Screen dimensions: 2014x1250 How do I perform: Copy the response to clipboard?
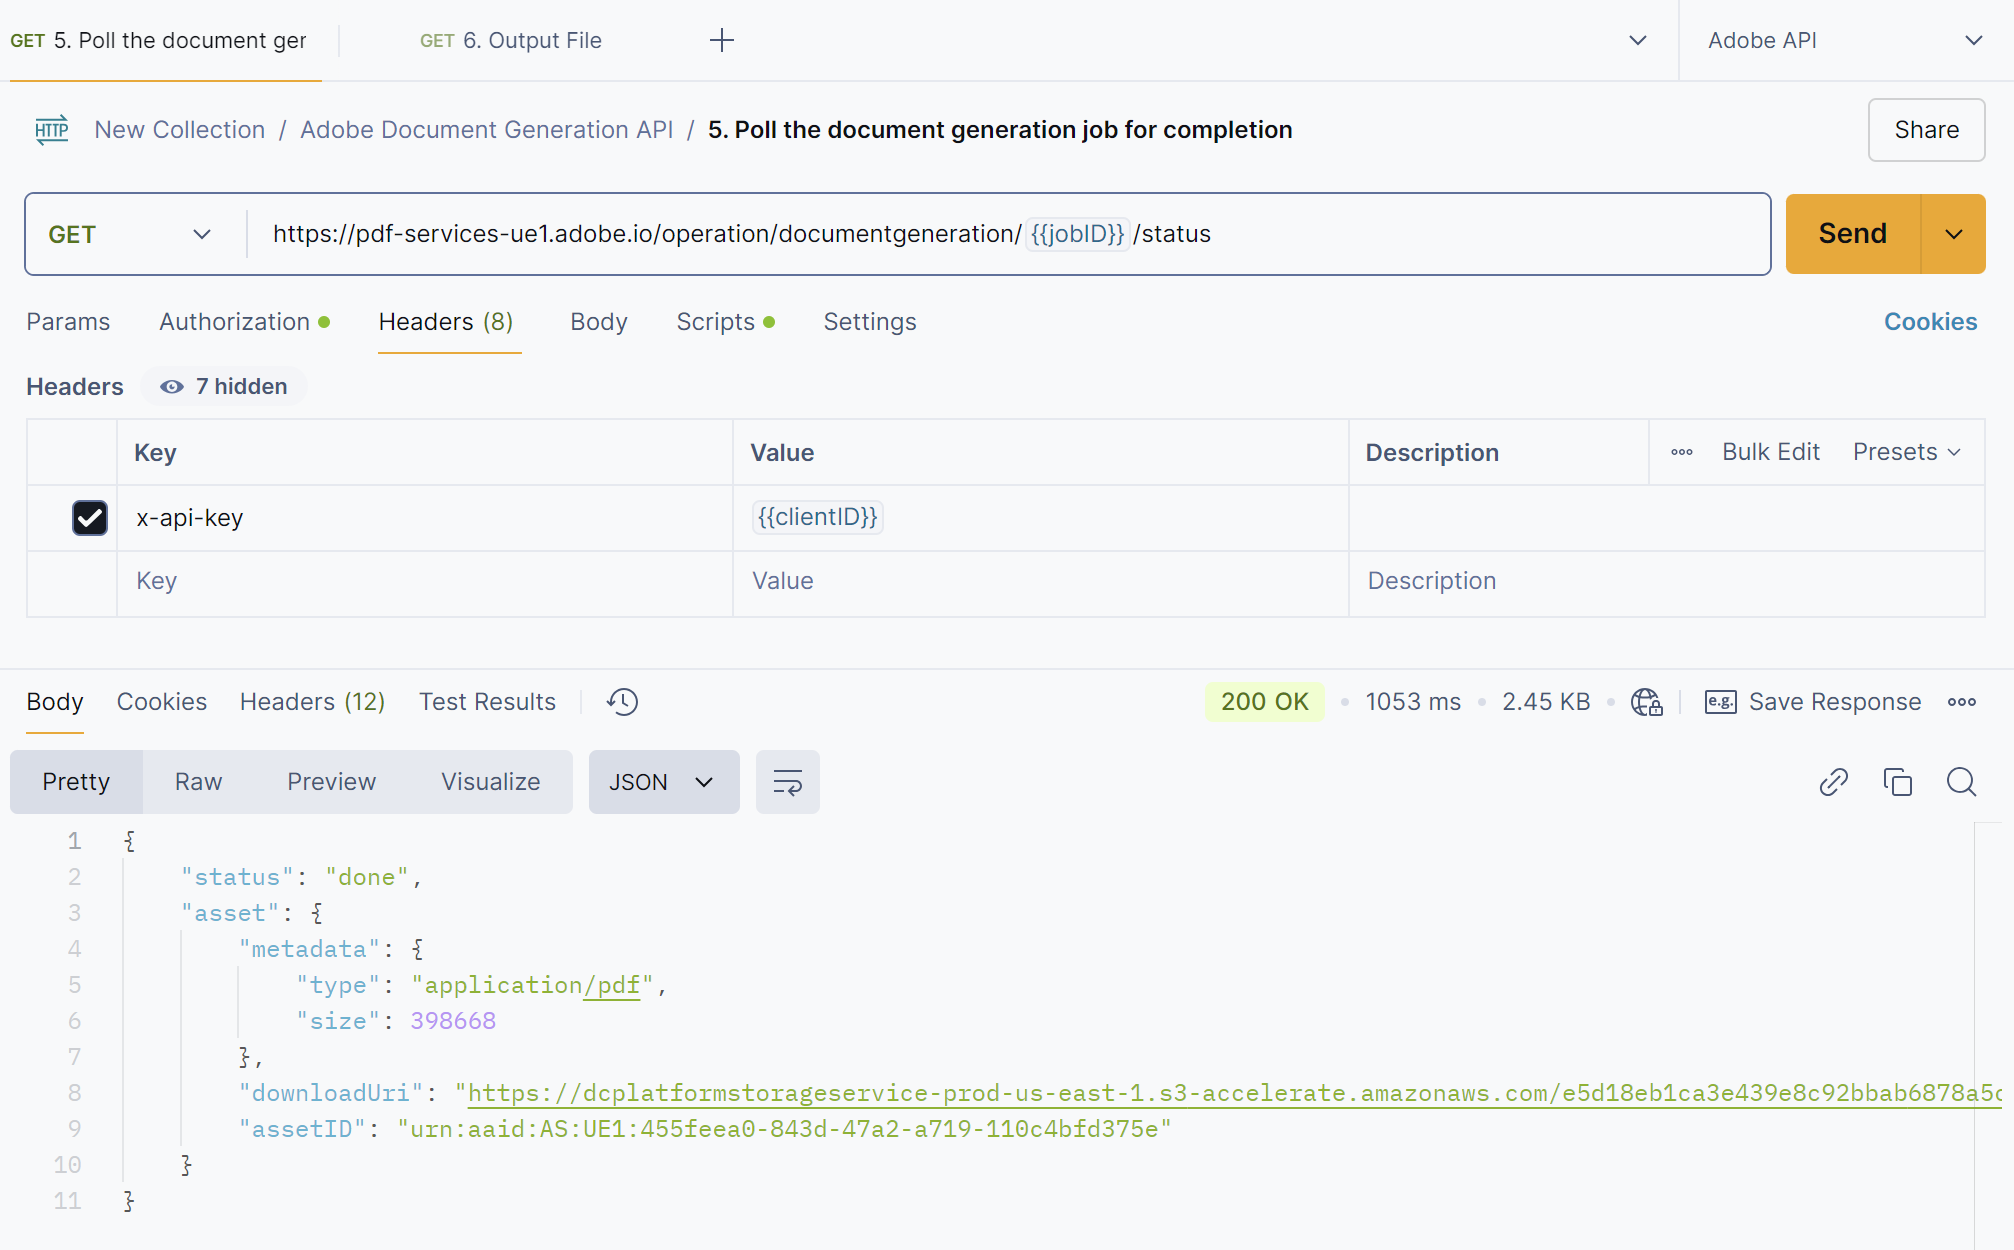click(1898, 782)
